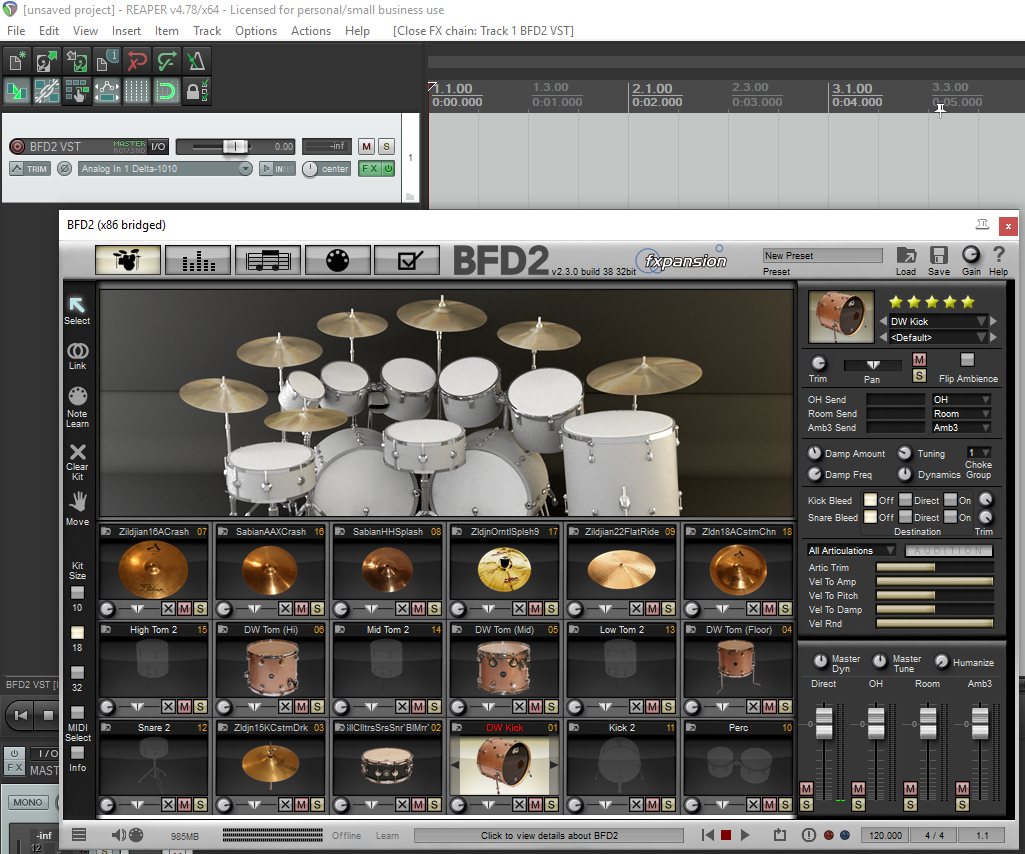The width and height of the screenshot is (1025, 854).
Task: Turn Snare Bleed On
Action: coord(950,517)
